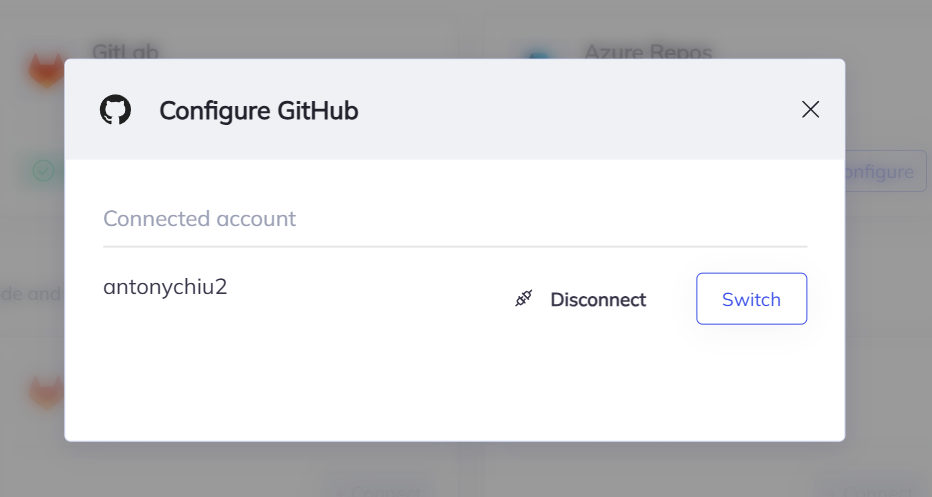Click the blurred GitLab heading text
Image resolution: width=932 pixels, height=497 pixels.
[x=126, y=51]
